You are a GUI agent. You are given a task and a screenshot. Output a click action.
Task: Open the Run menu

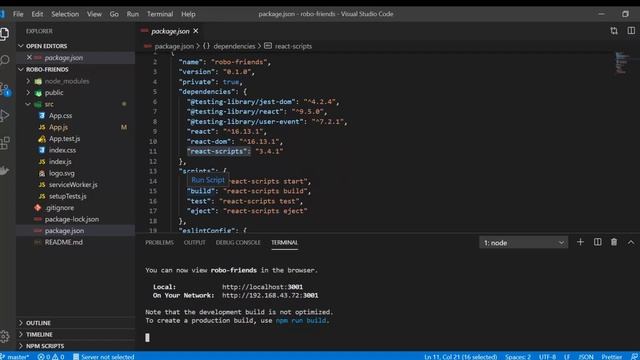click(132, 14)
